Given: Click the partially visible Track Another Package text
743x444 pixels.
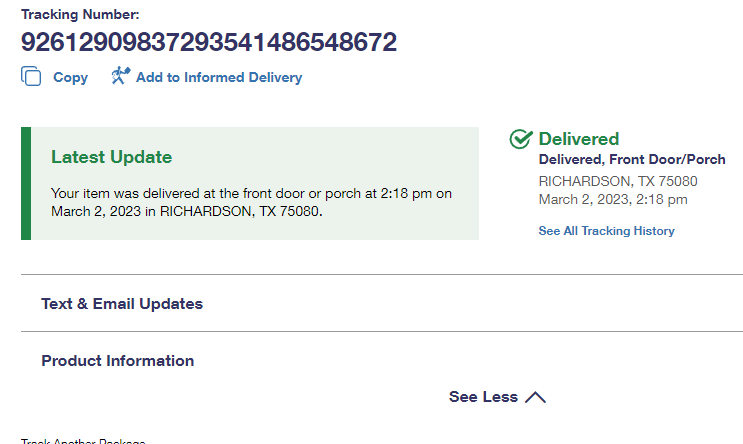Looking at the screenshot, I should pos(83,441).
